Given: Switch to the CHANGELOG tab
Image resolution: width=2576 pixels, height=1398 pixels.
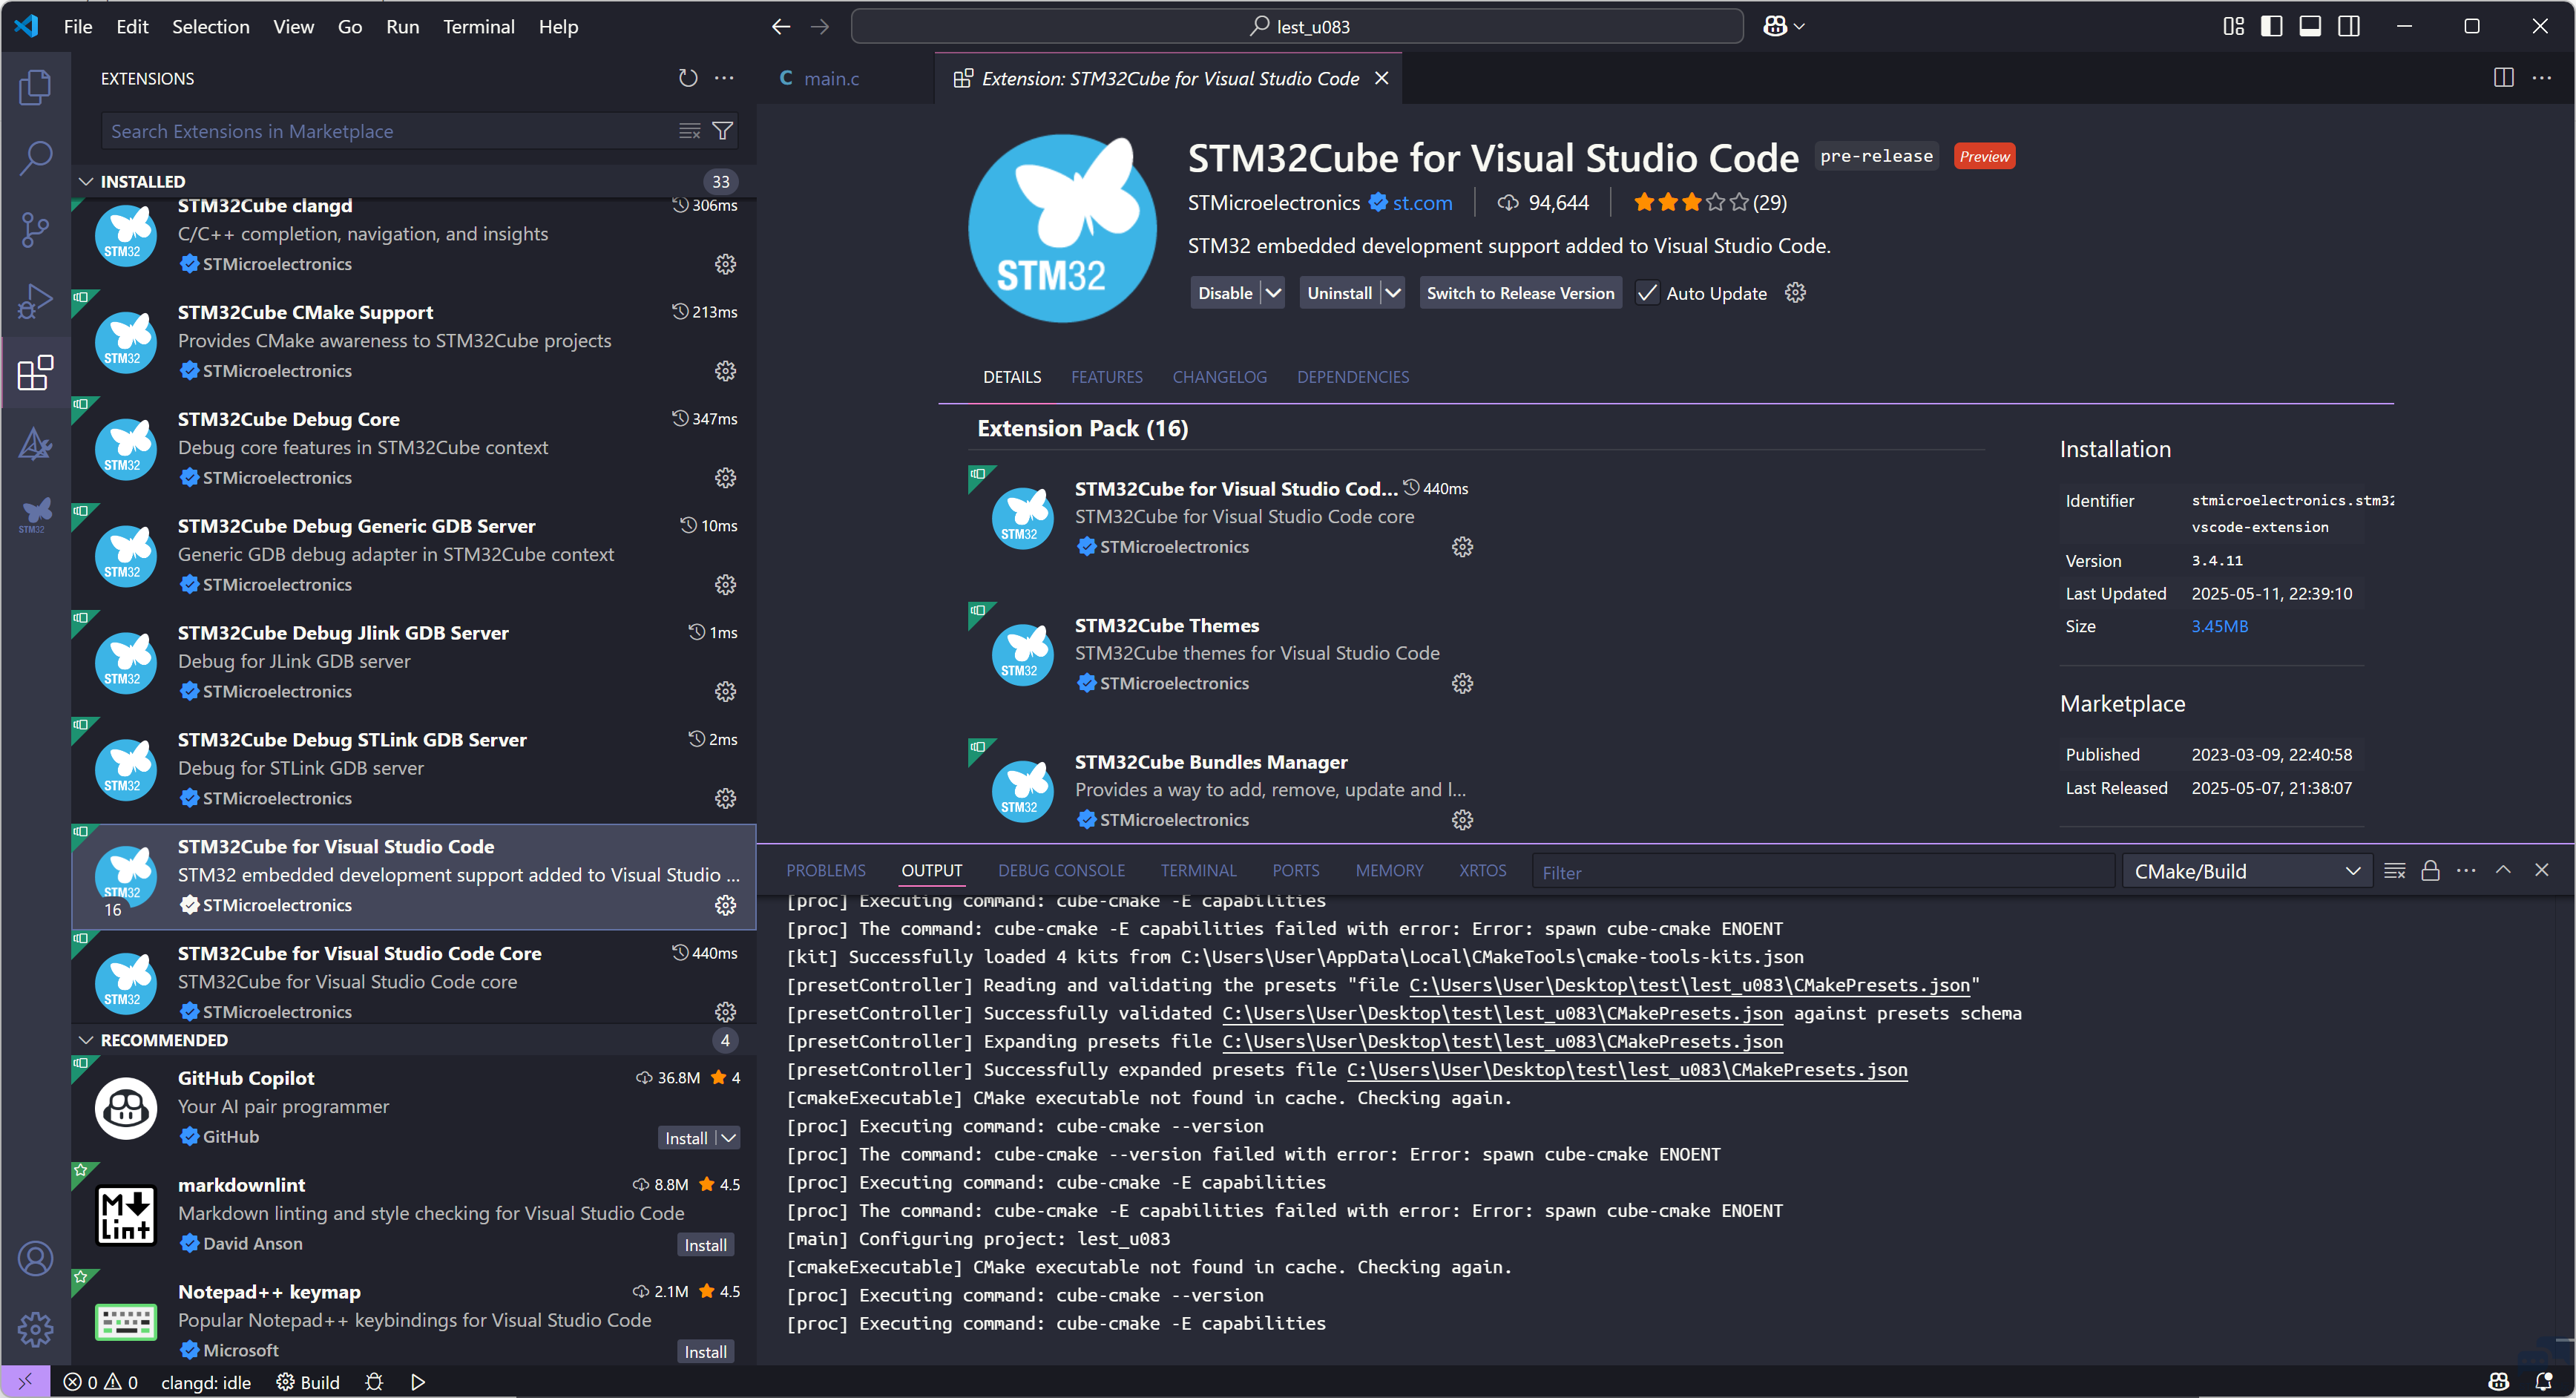Looking at the screenshot, I should tap(1220, 377).
